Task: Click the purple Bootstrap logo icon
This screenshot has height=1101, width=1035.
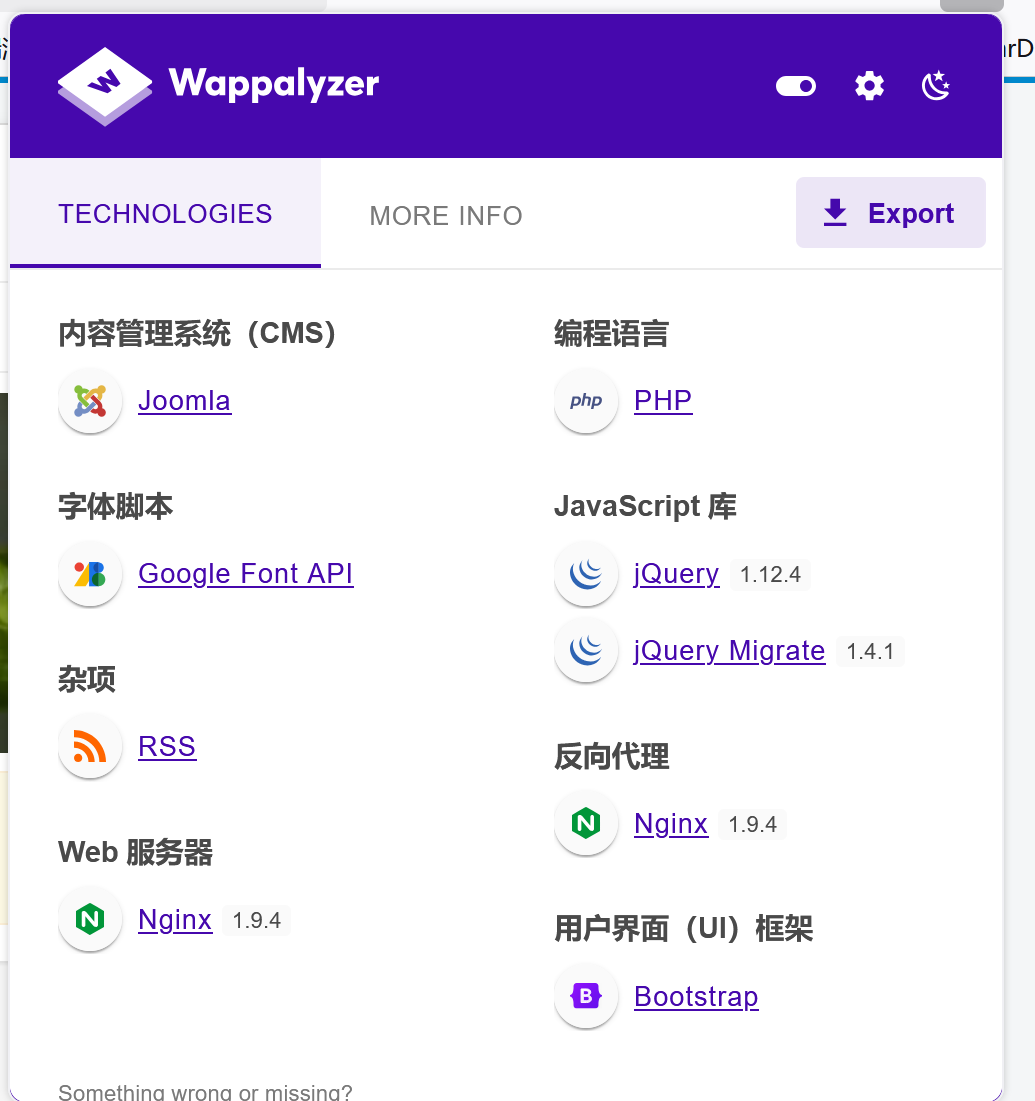Action: tap(586, 996)
